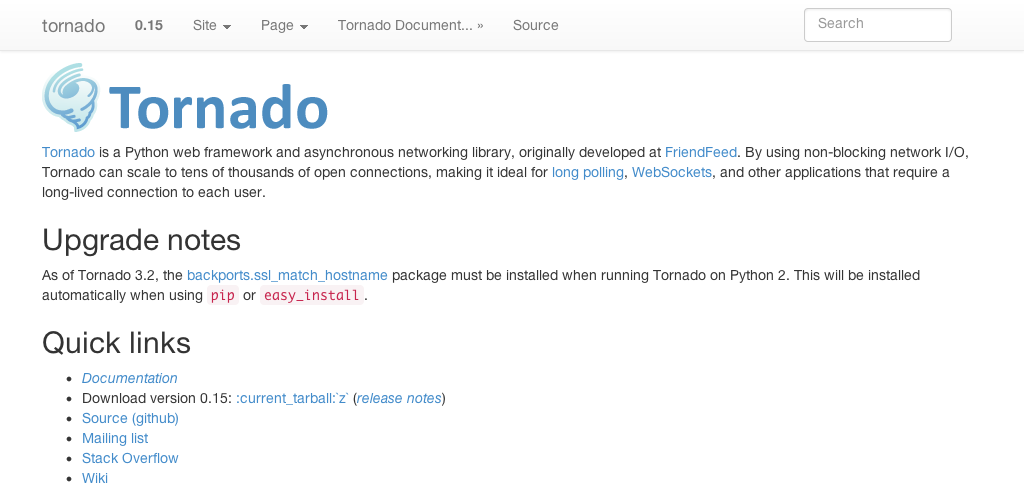The image size is (1024, 500).
Task: Open the Tornado link in intro paragraph
Action: click(x=68, y=153)
